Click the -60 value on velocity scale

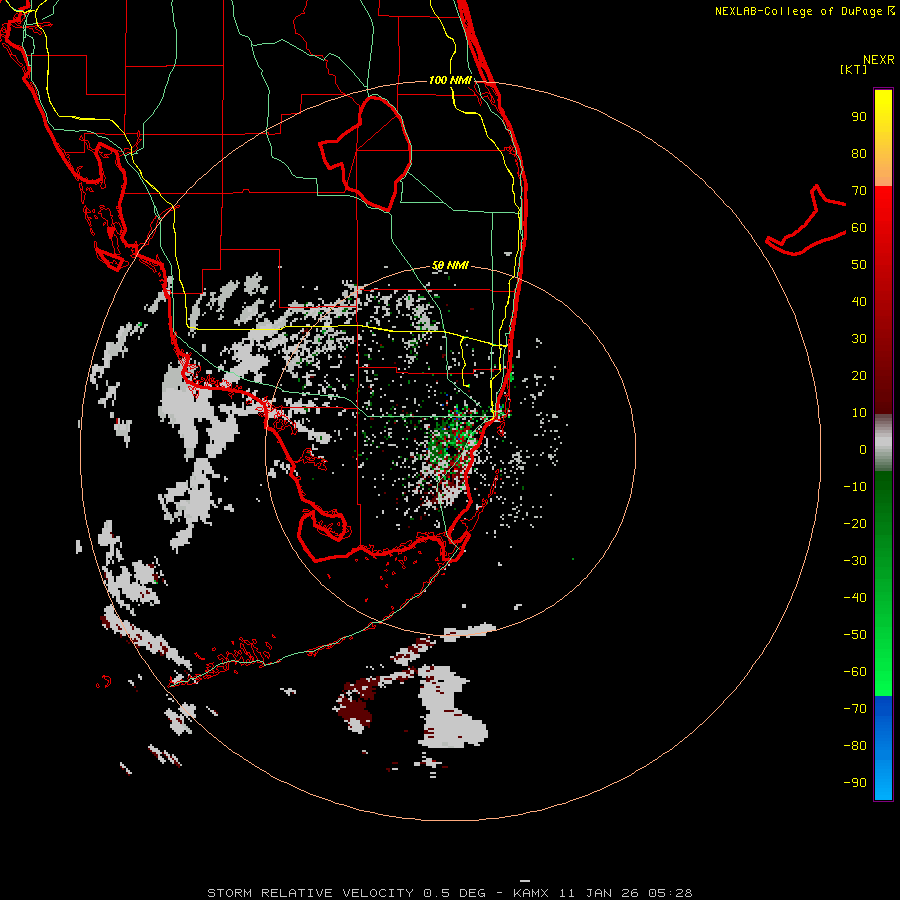coord(855,672)
